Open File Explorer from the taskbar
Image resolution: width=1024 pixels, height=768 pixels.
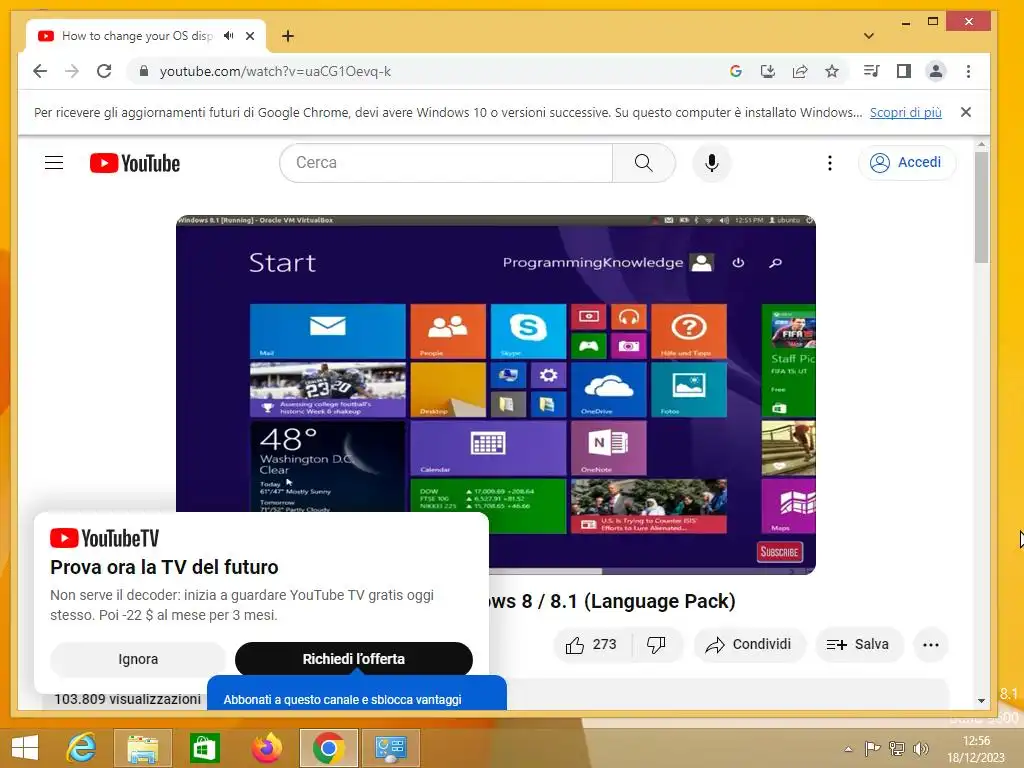(x=142, y=748)
